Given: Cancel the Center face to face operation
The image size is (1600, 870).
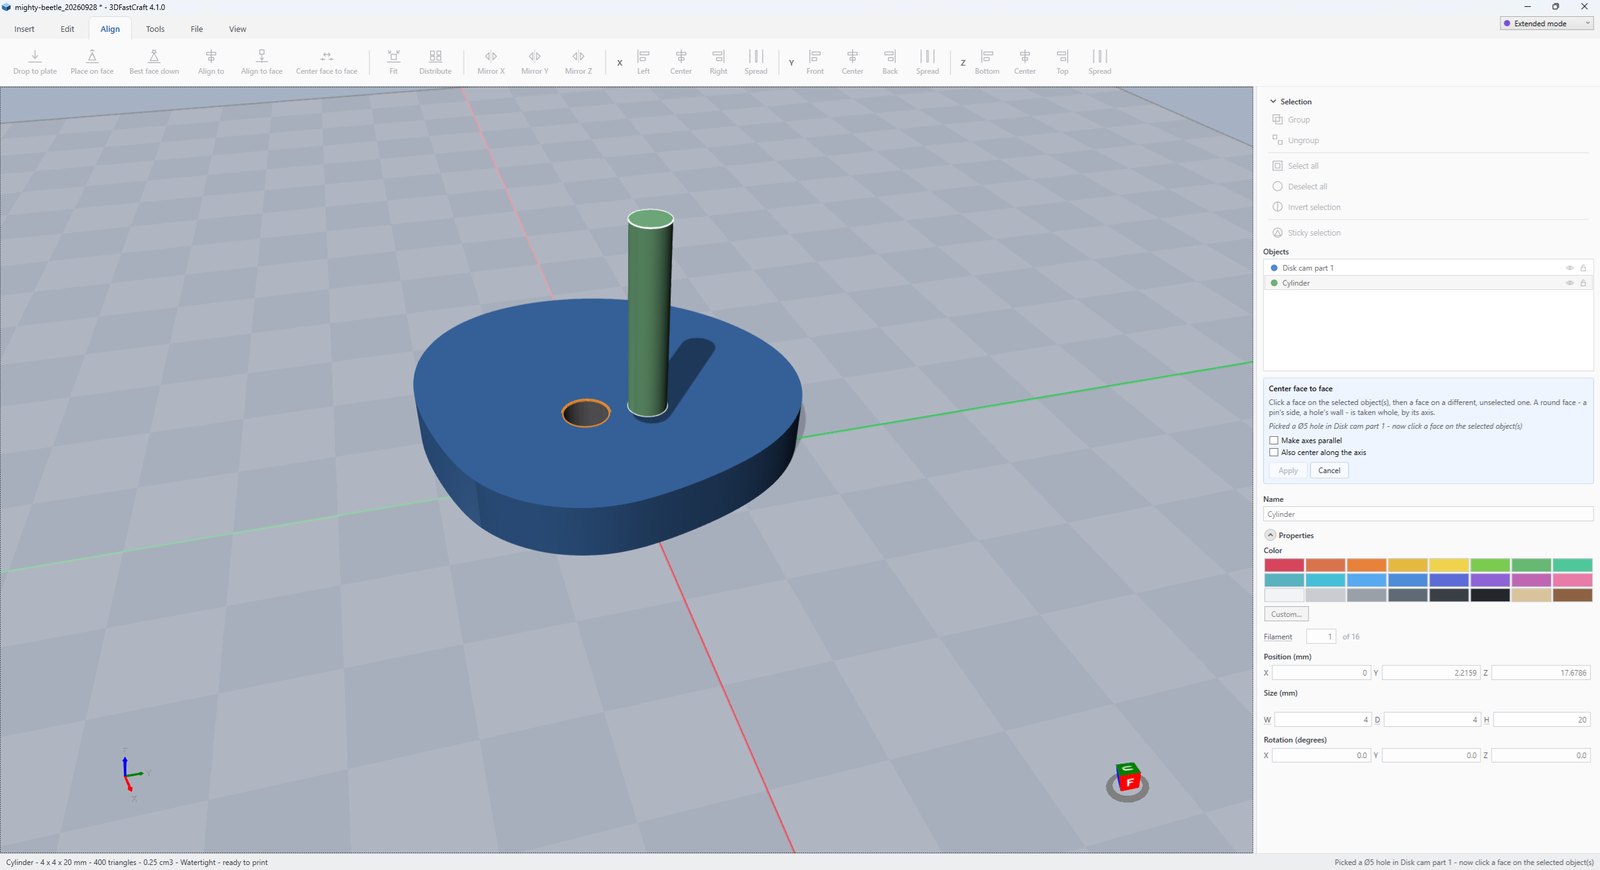Looking at the screenshot, I should tap(1329, 470).
